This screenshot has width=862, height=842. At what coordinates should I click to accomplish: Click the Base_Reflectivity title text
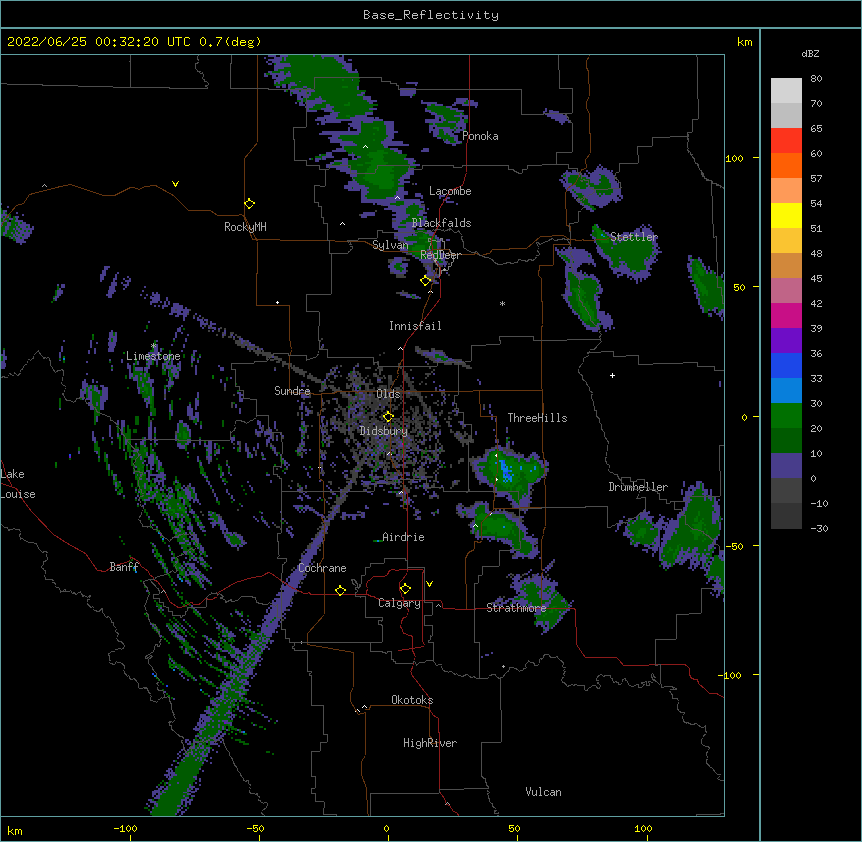point(430,15)
